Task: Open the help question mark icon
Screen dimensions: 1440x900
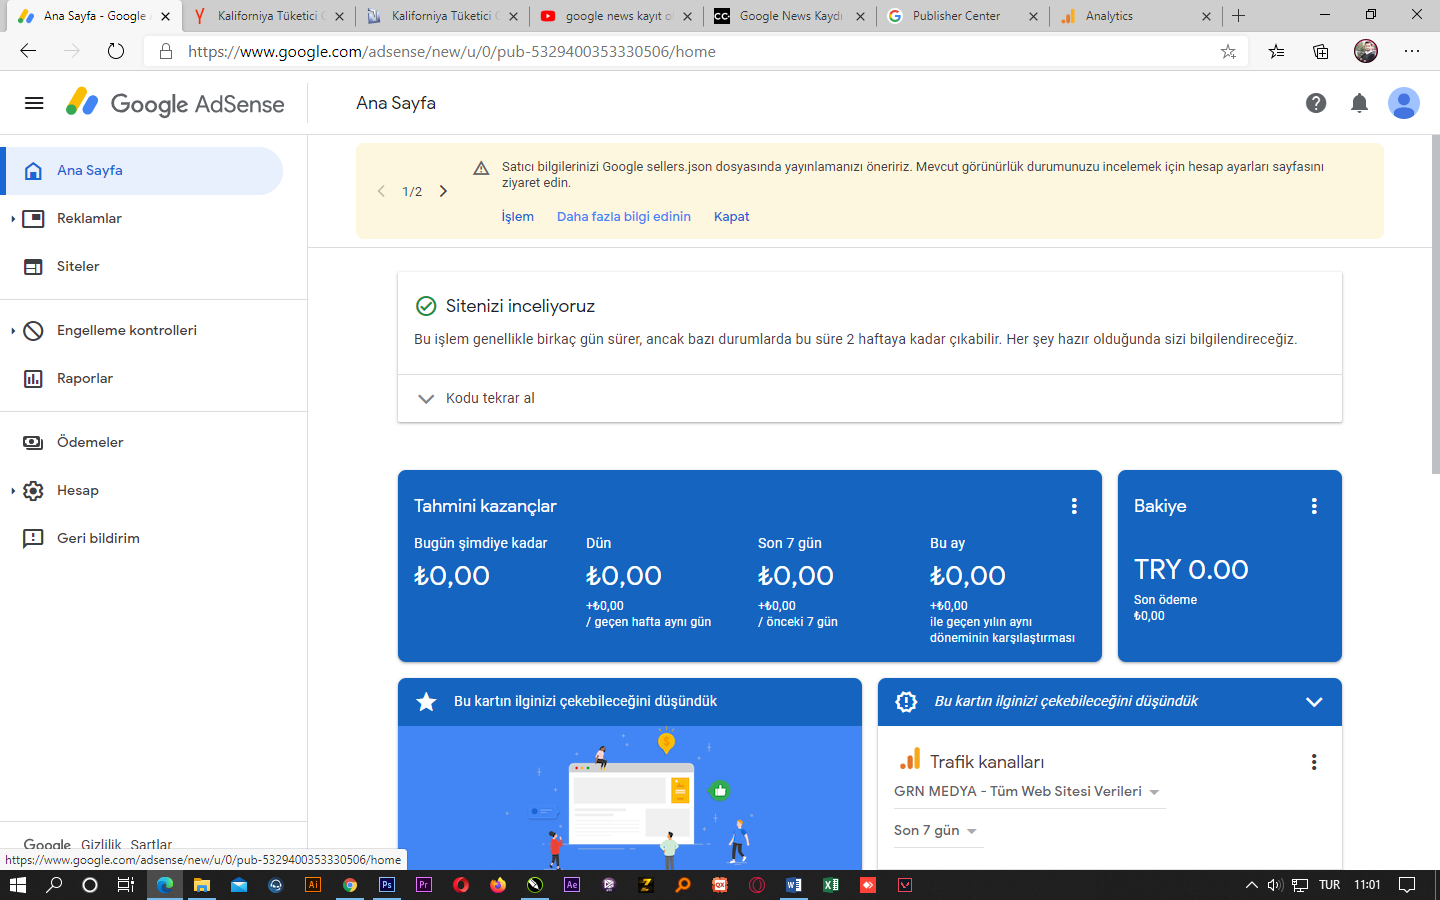Action: pos(1316,103)
